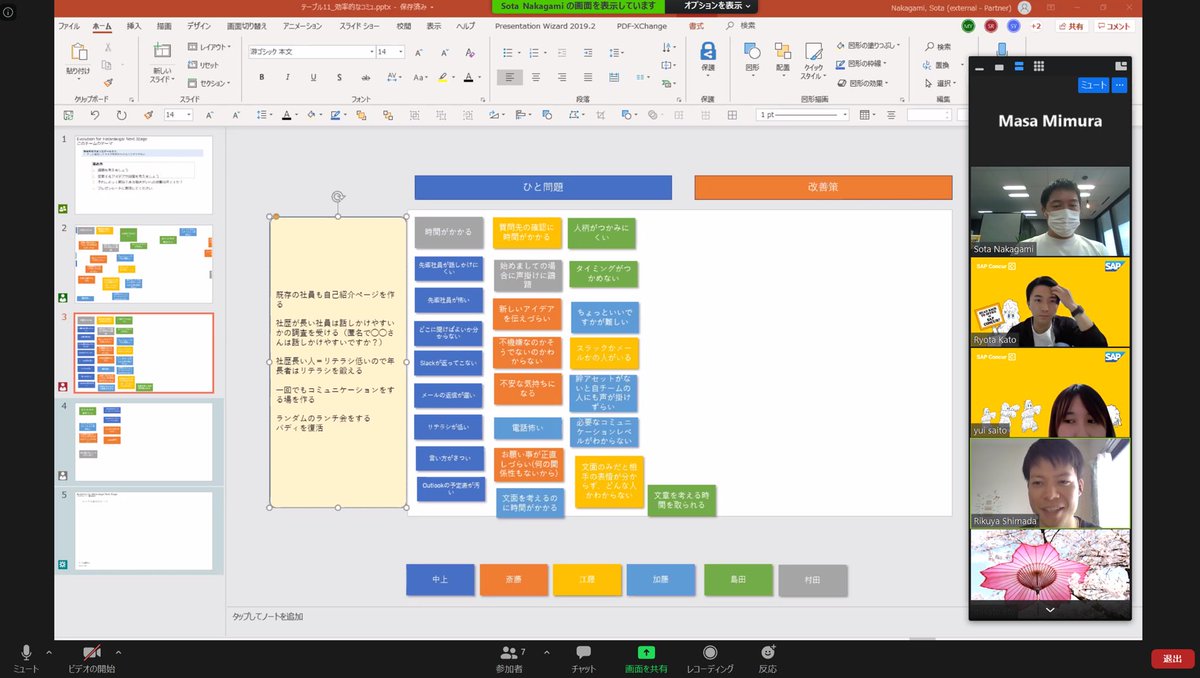Viewport: 1200px width, 678px height.
Task: Select left text alignment in Paragraph group
Action: 510,76
